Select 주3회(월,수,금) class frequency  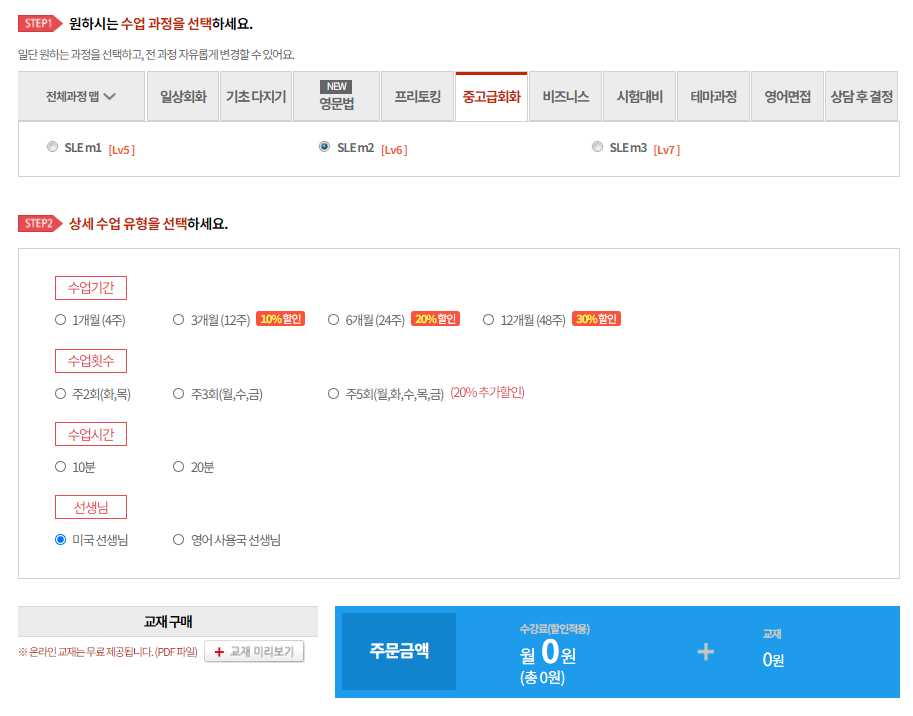pyautogui.click(x=179, y=394)
